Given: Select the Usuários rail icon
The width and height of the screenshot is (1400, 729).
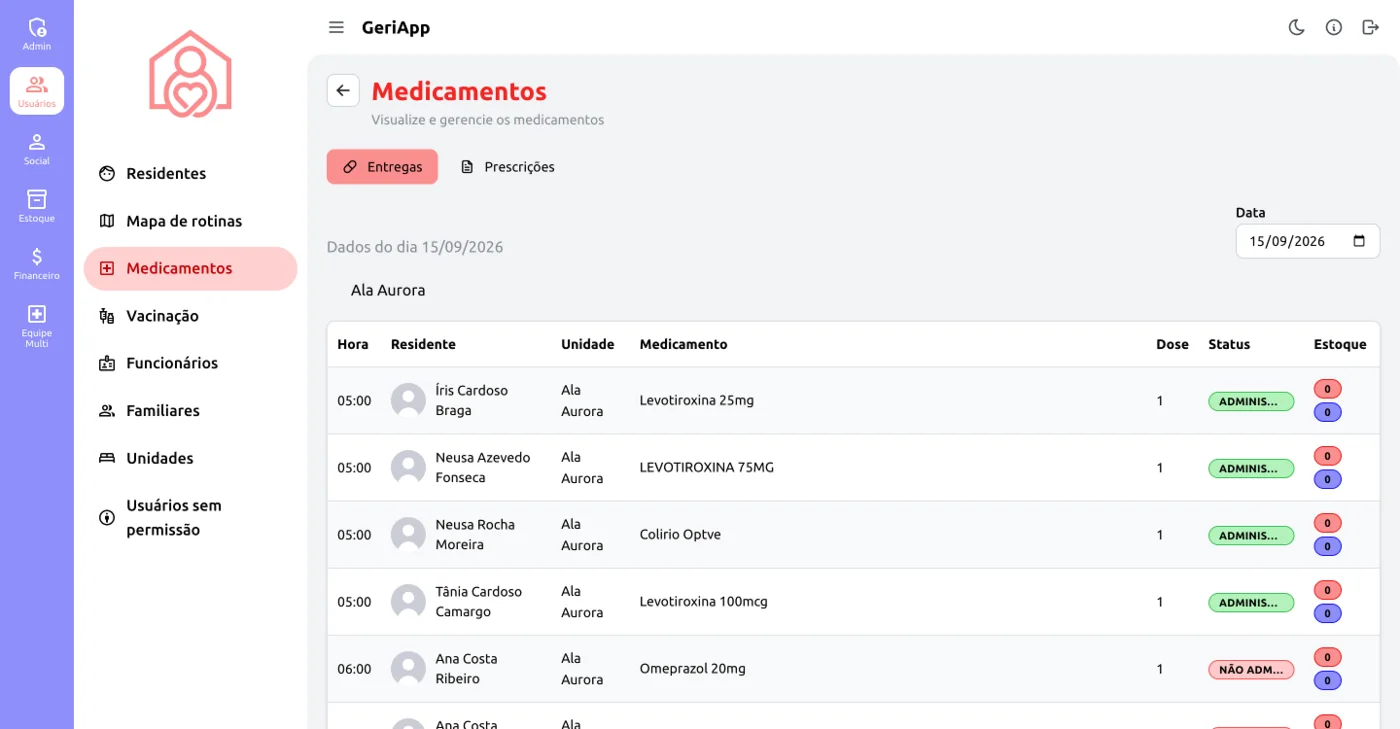Looking at the screenshot, I should coord(37,91).
